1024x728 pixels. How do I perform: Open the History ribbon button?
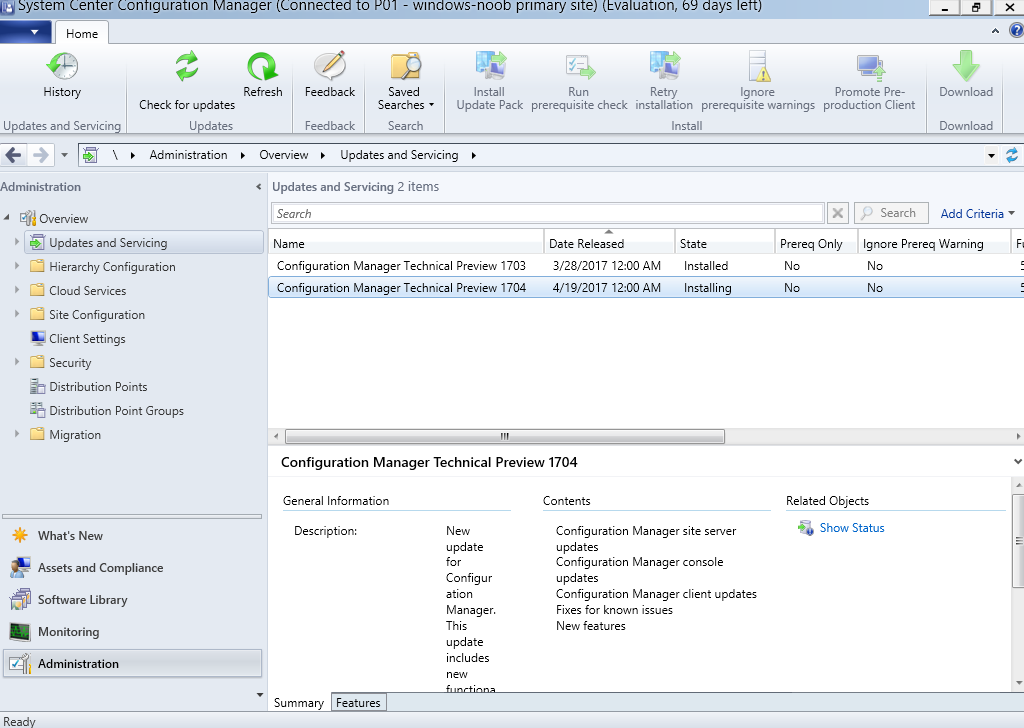coord(62,75)
